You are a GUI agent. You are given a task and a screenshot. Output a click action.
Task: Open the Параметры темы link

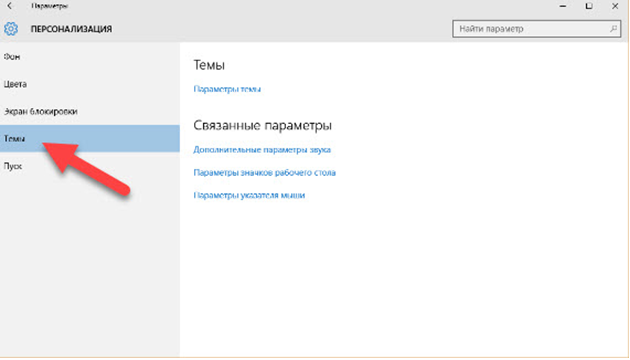pyautogui.click(x=227, y=89)
